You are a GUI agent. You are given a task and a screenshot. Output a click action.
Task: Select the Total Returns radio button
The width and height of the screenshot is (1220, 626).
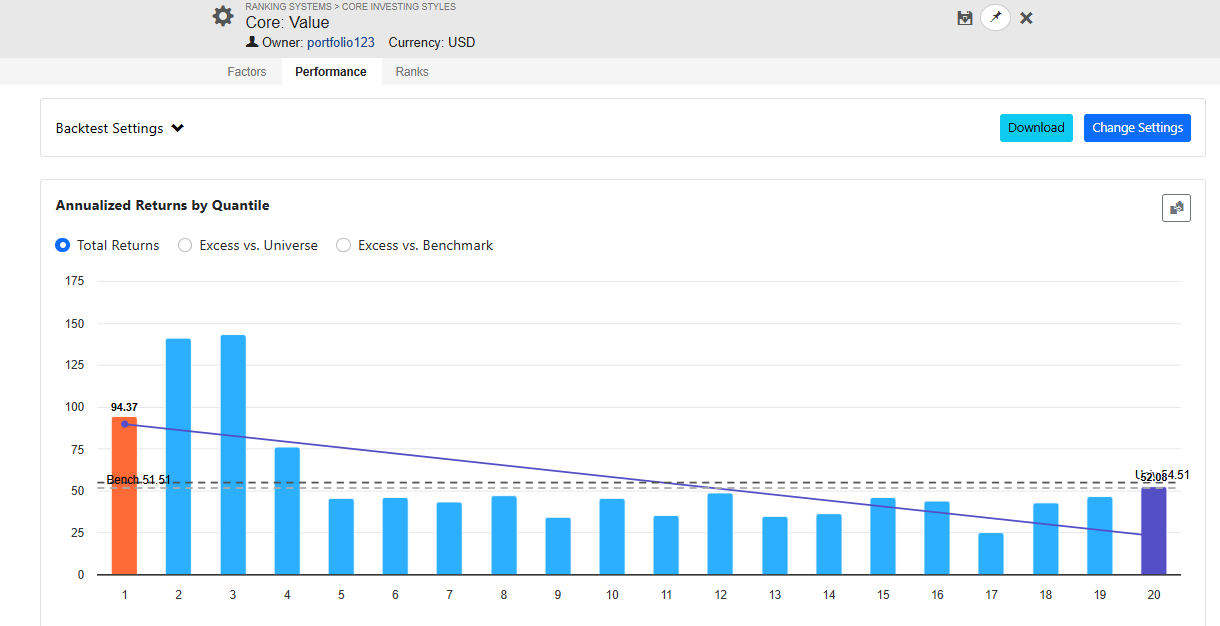coord(63,245)
